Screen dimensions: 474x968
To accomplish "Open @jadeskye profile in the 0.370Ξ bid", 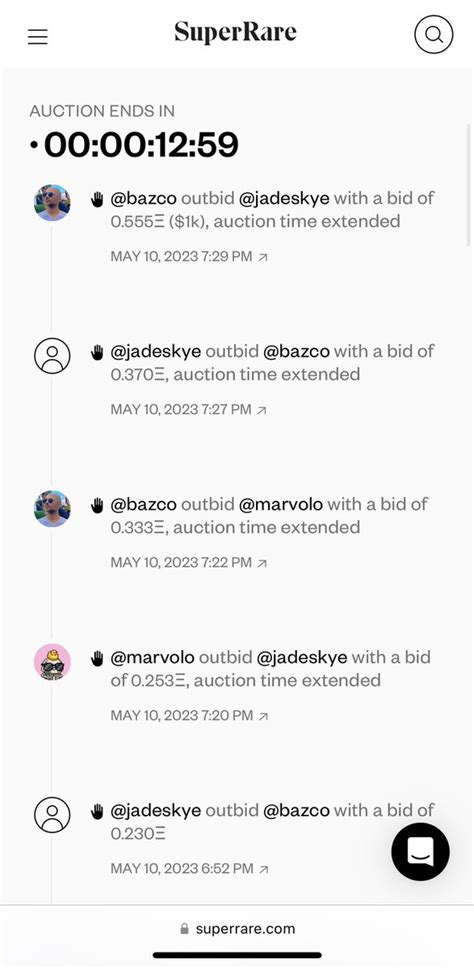I will click(156, 351).
